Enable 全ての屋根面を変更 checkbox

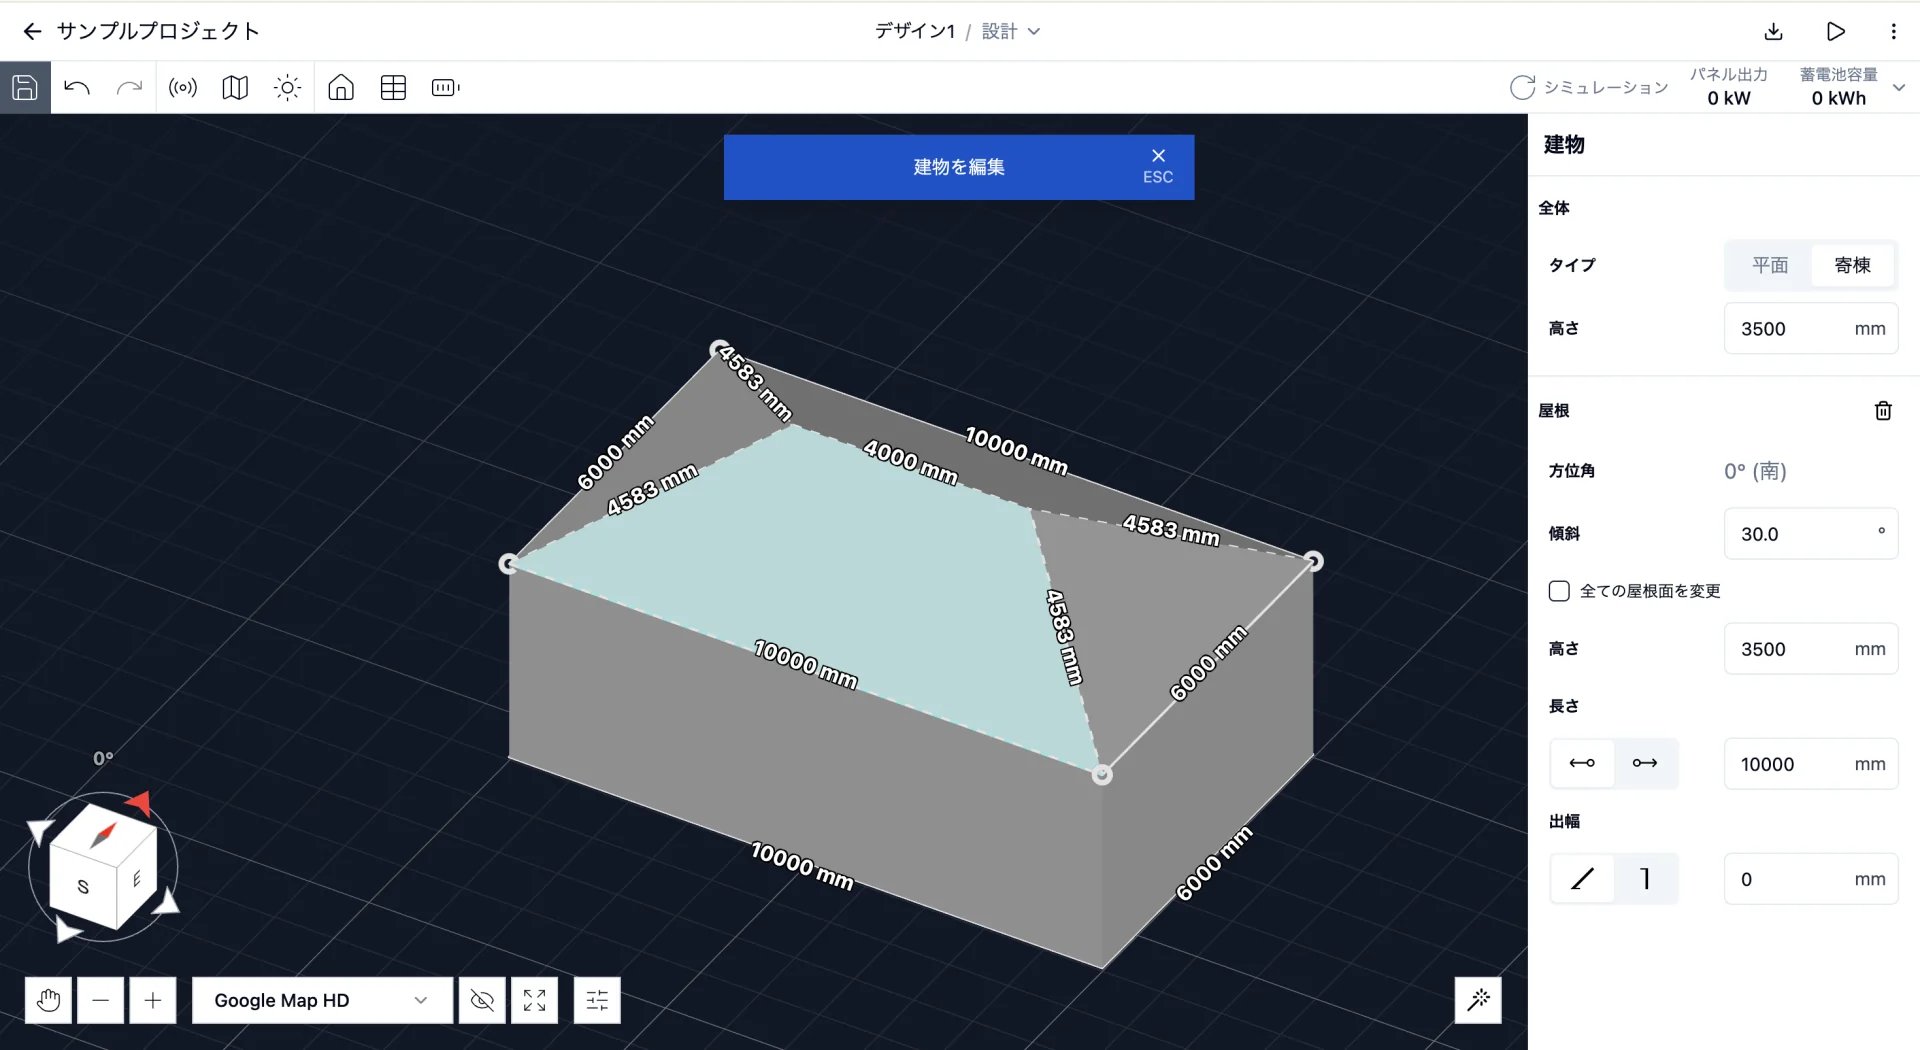tap(1559, 591)
